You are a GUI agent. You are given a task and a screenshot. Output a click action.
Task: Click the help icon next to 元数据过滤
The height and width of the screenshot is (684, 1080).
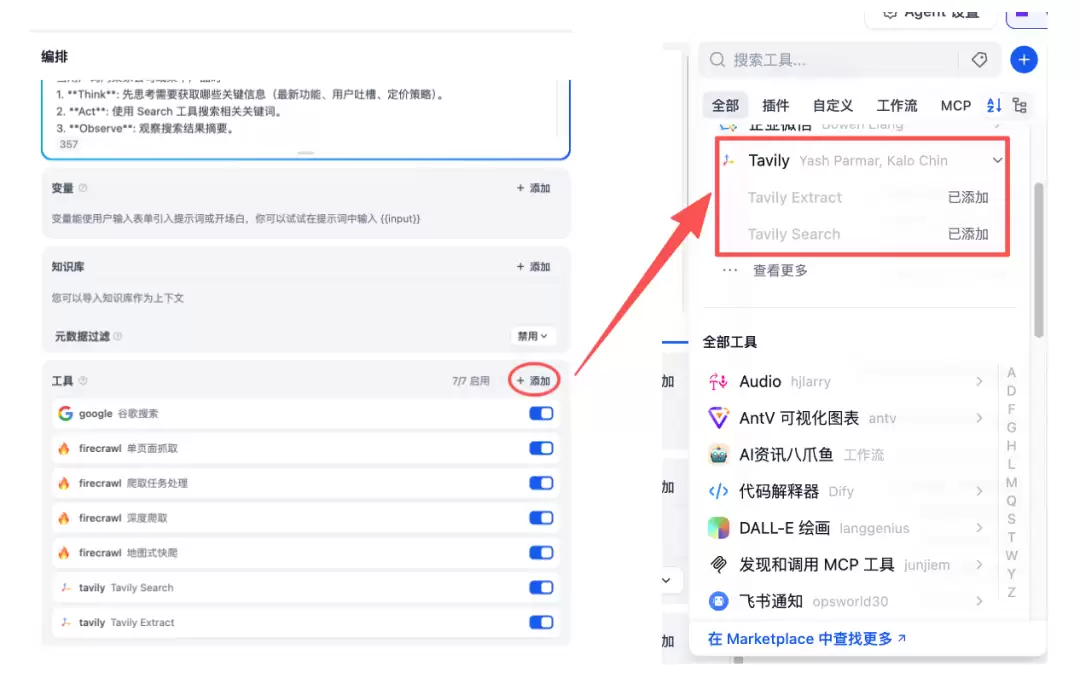coord(118,336)
